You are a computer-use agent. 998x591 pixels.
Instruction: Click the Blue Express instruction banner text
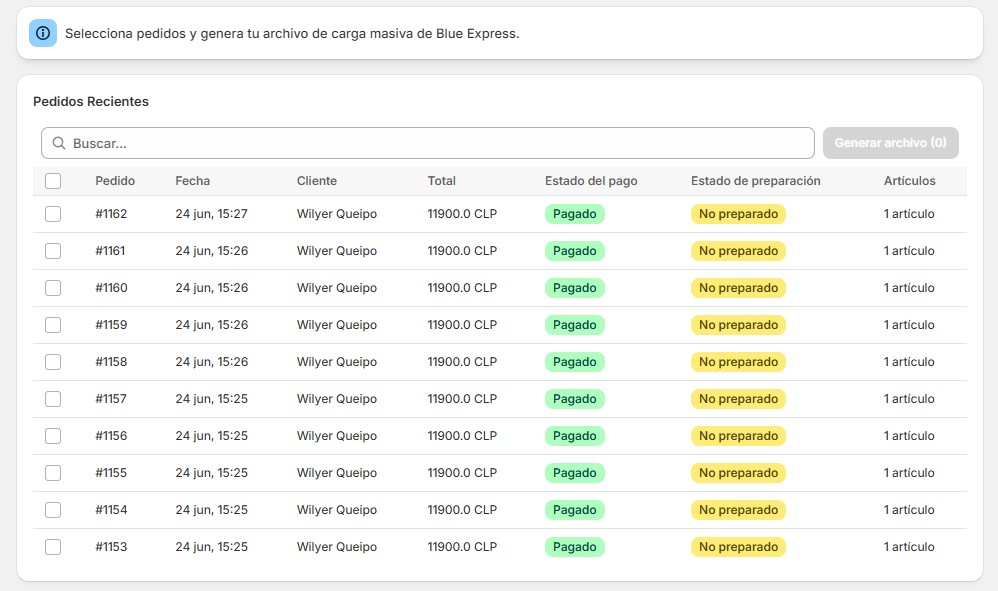pyautogui.click(x=292, y=33)
